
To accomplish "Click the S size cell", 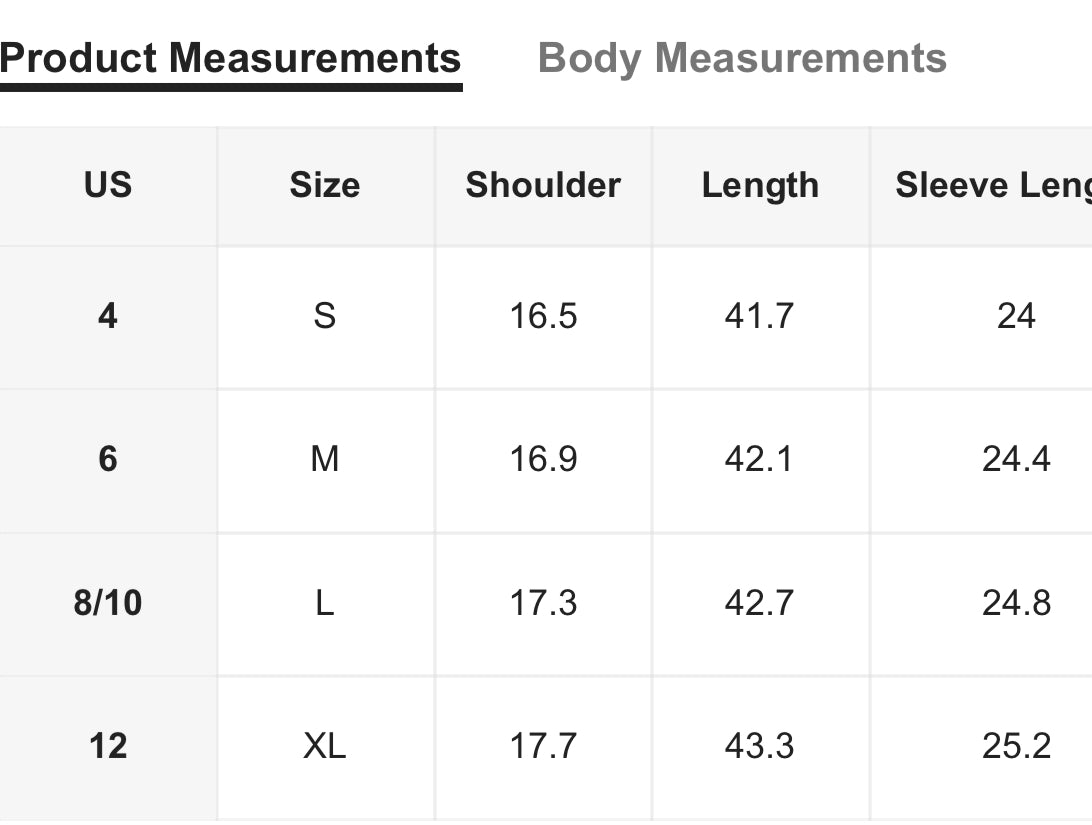I will pos(325,316).
